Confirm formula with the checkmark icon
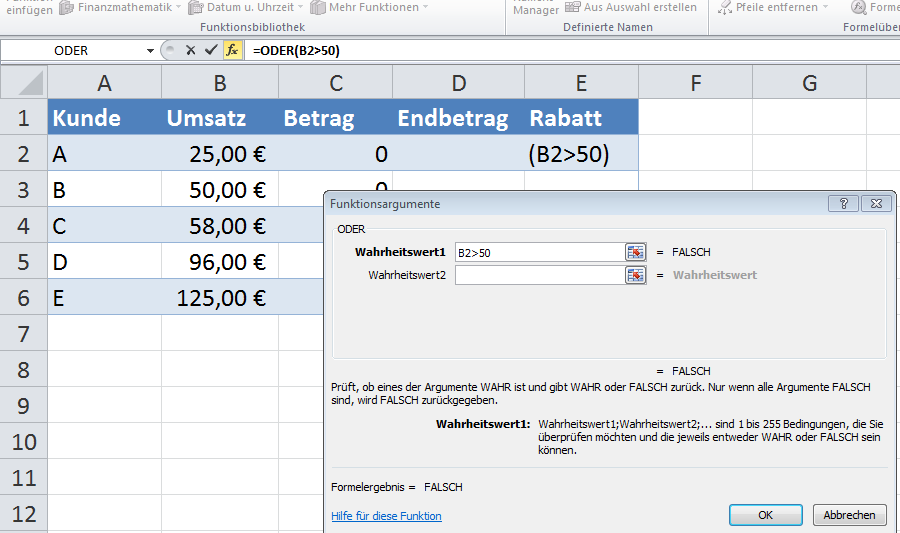This screenshot has height=533, width=900. coord(210,50)
